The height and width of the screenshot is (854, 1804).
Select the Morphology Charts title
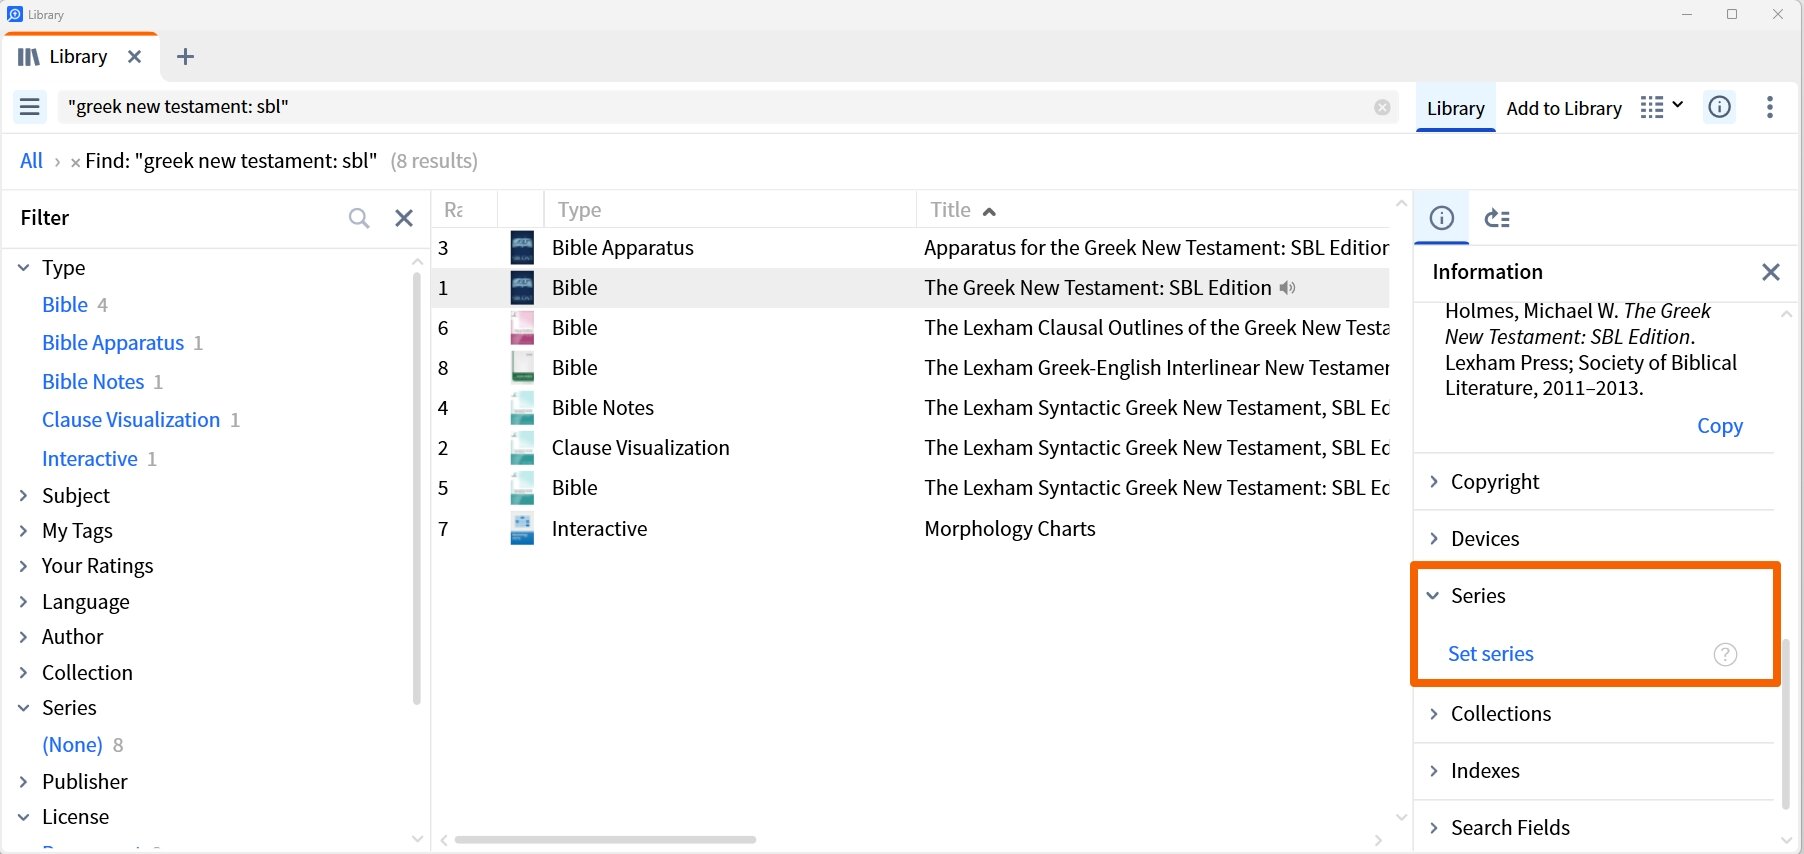(x=1010, y=529)
